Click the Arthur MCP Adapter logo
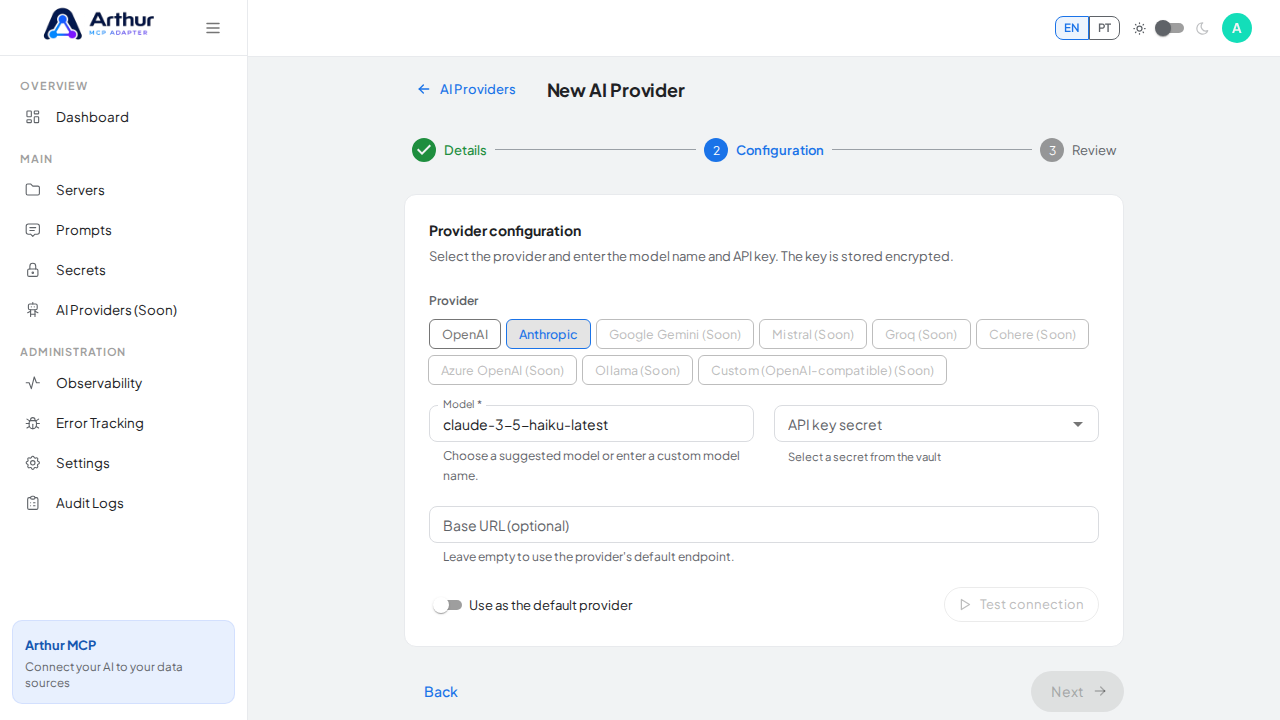The image size is (1280, 720). pos(99,24)
